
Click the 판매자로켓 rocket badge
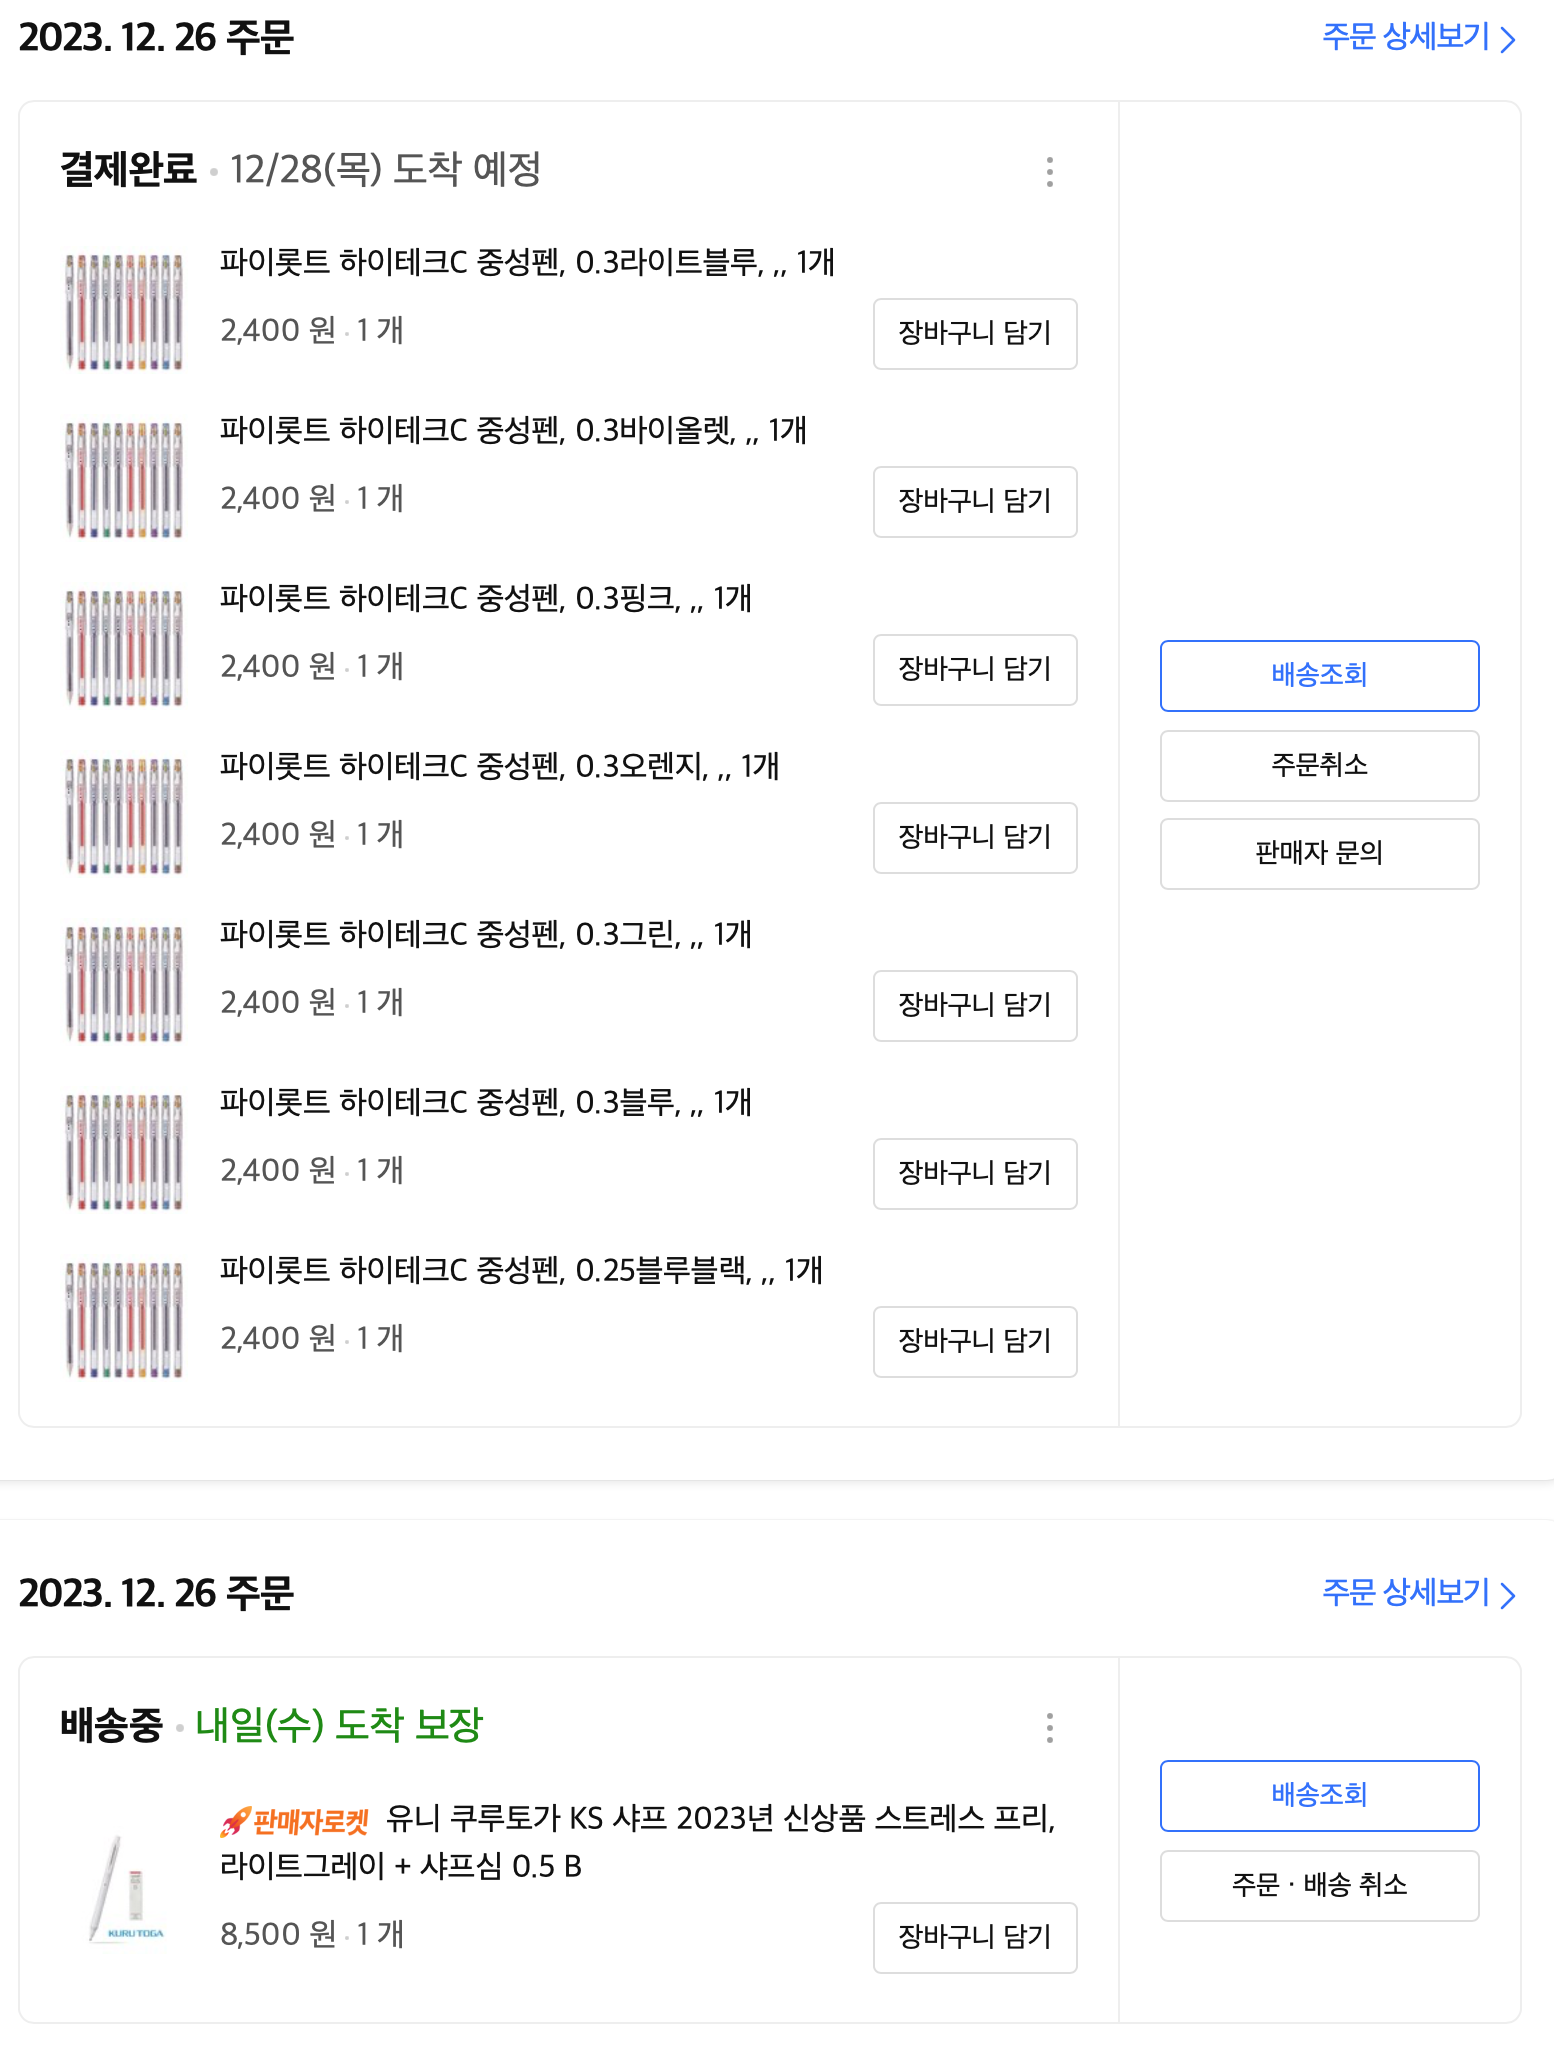(x=295, y=1822)
